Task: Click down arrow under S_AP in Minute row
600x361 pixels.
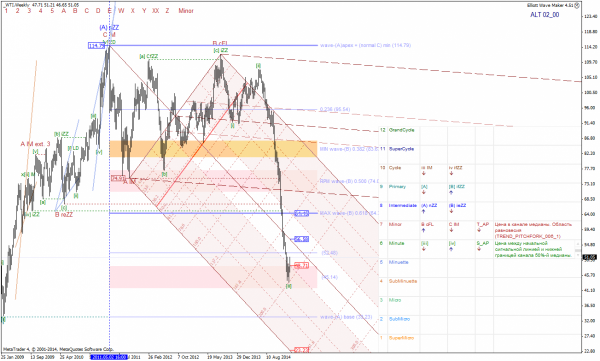Action: 479,249
